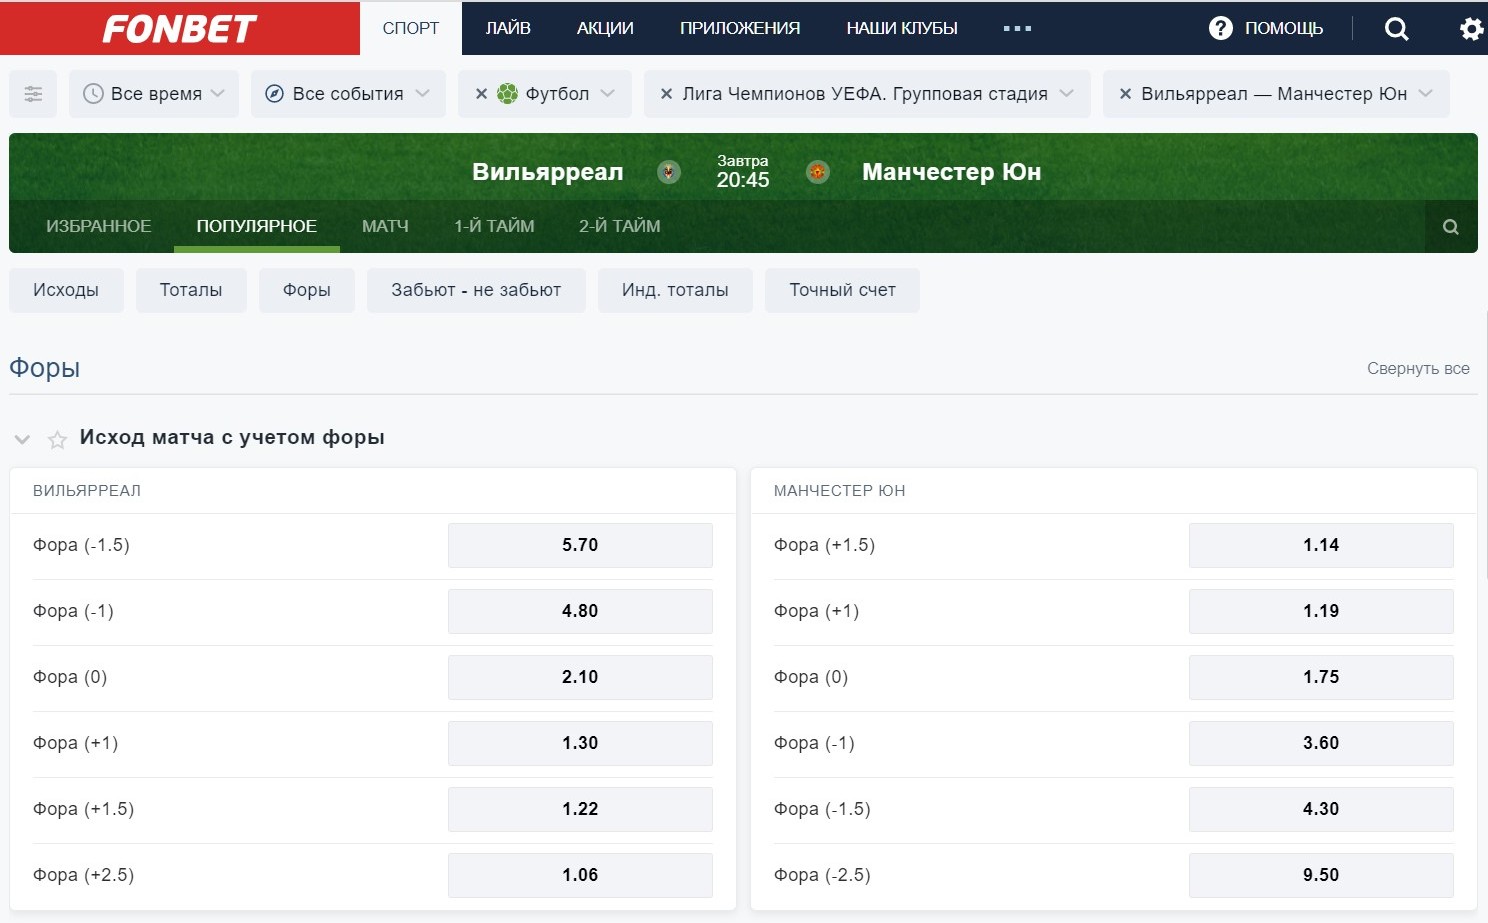Screen dimensions: 1488x923
Task: Go to the ЛАЙВ section
Action: coord(508,28)
